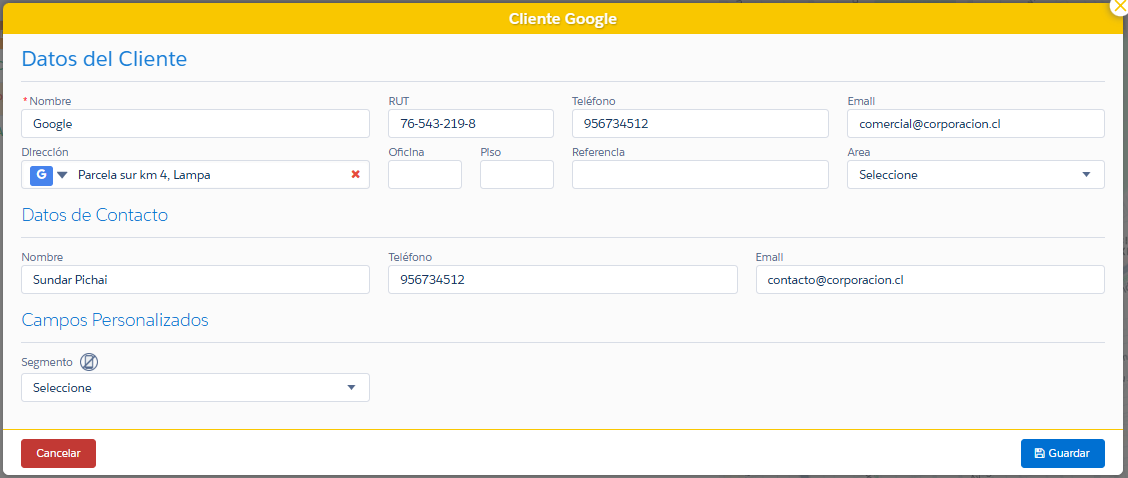Image resolution: width=1128 pixels, height=478 pixels.
Task: Click the contact name field Sundar Pichai
Action: click(196, 280)
